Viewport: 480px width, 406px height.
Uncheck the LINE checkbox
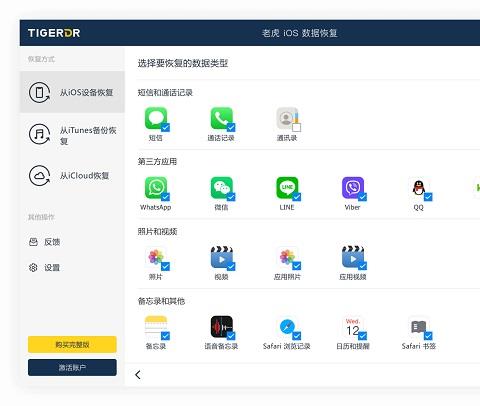(297, 197)
